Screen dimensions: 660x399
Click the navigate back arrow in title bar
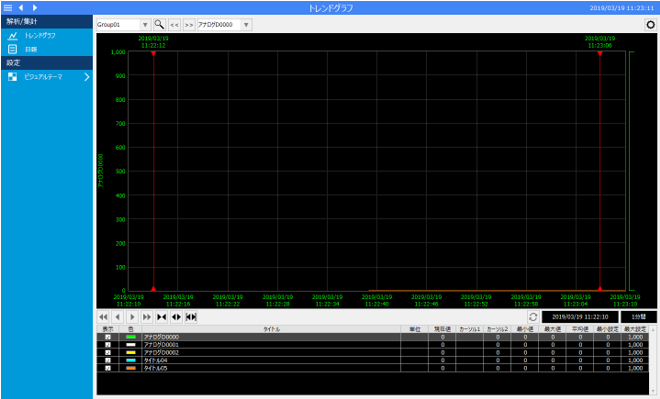pyautogui.click(x=21, y=8)
